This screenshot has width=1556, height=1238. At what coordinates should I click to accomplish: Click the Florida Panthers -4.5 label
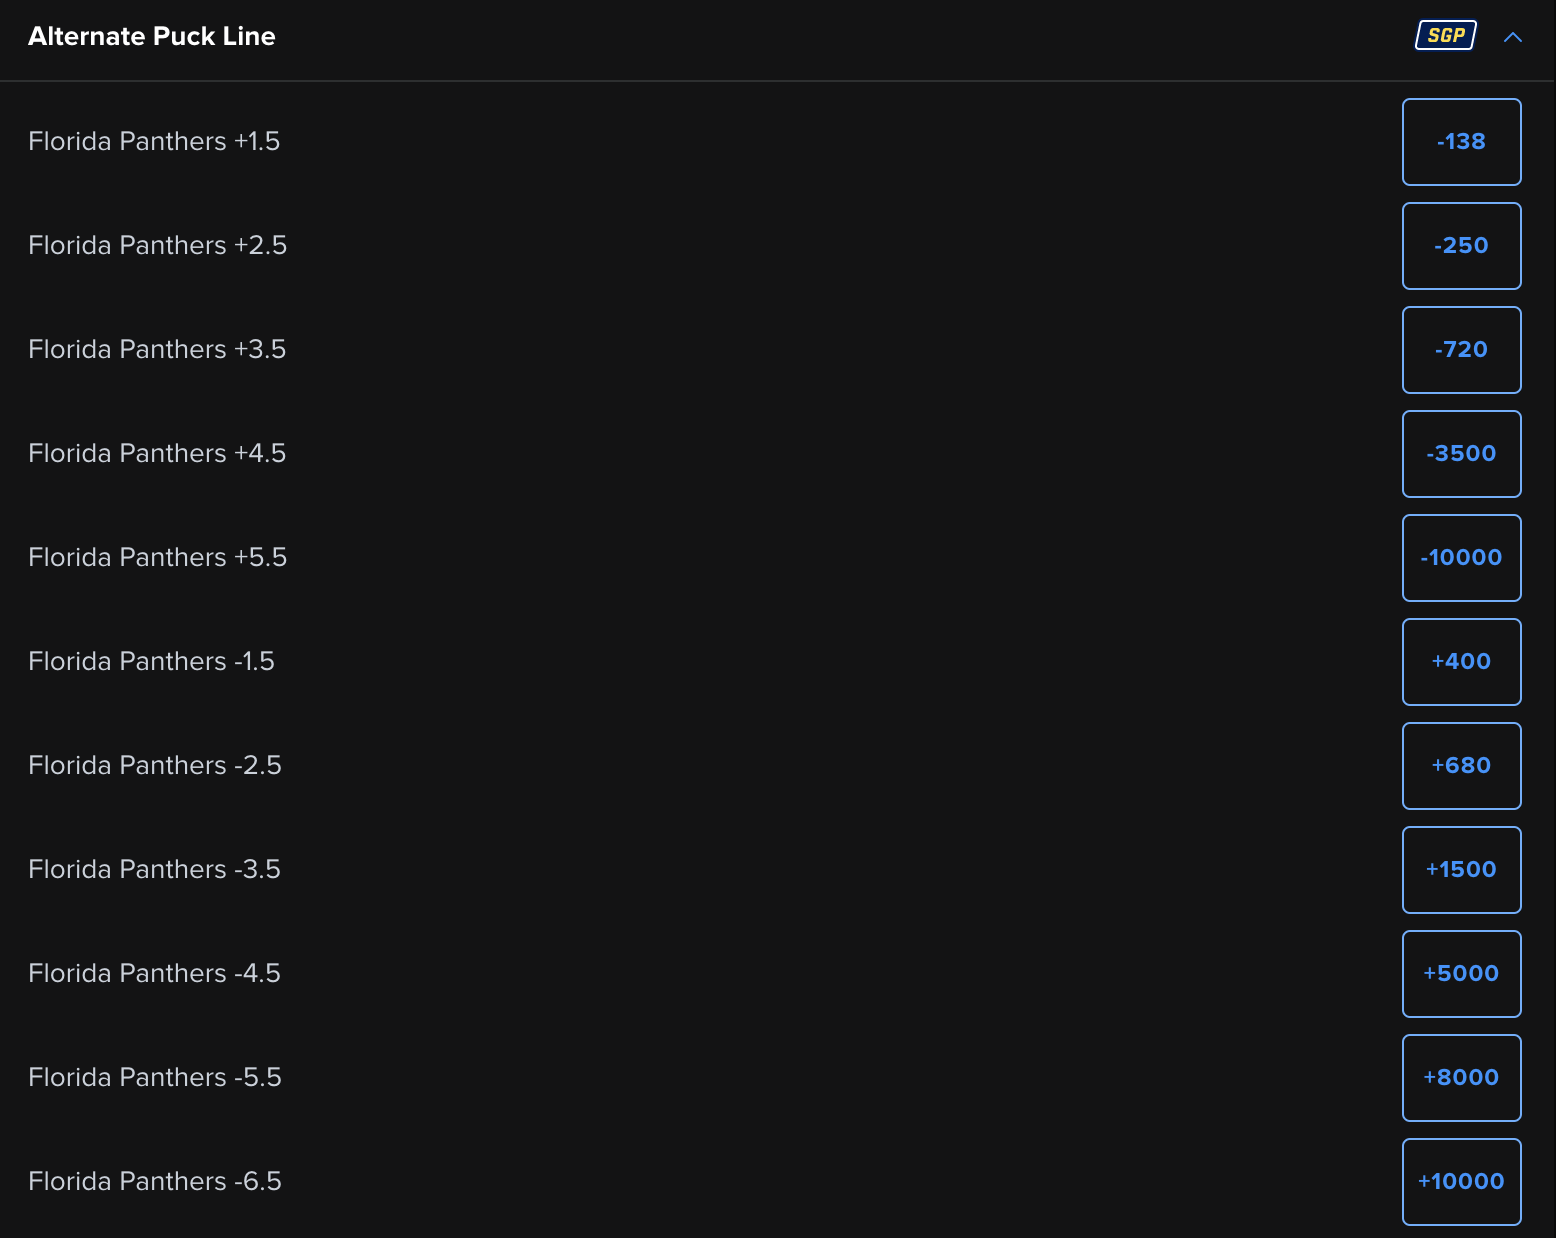point(155,973)
